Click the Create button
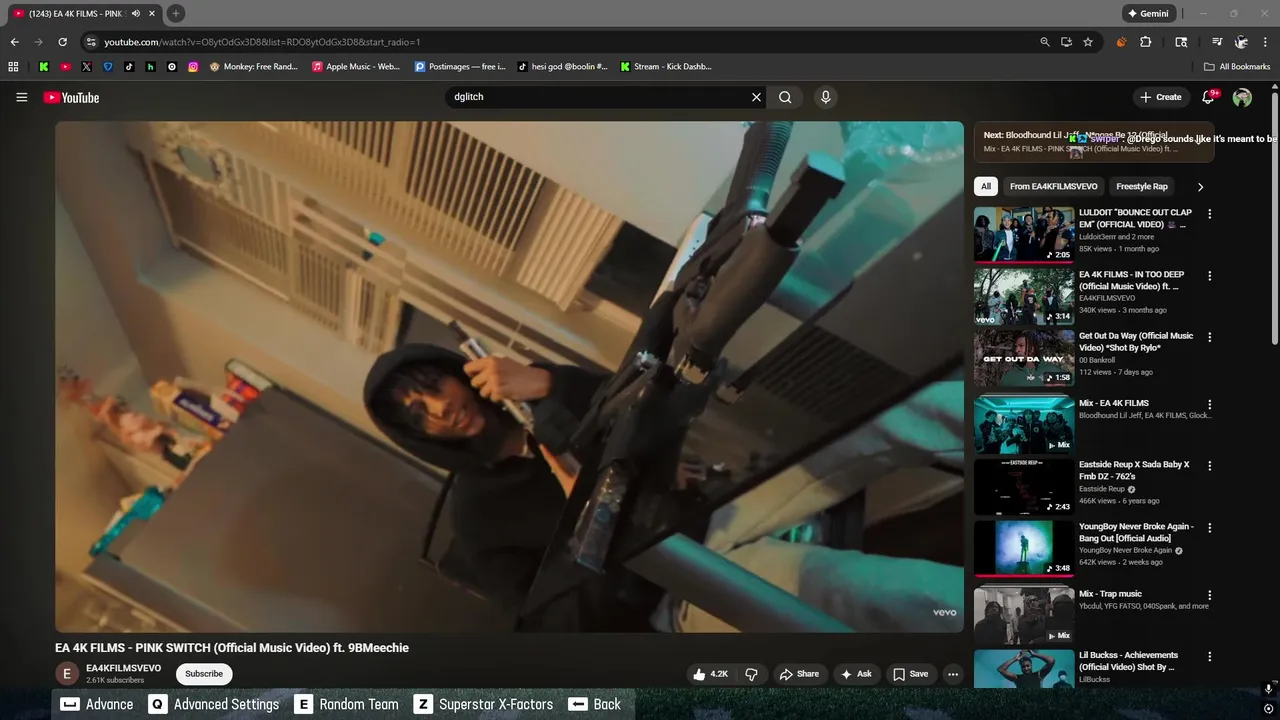This screenshot has height=720, width=1280. 1160,97
